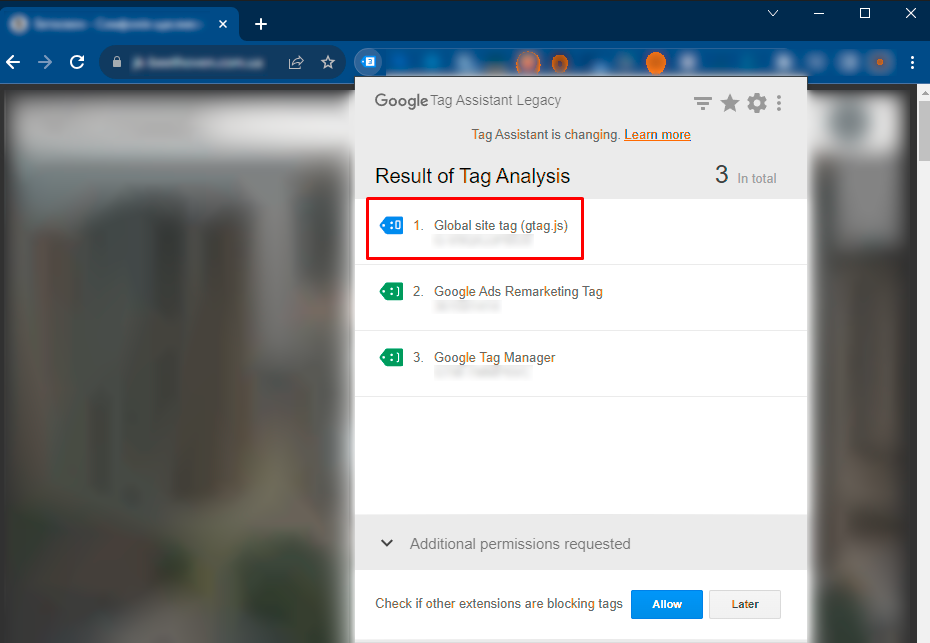This screenshot has height=643, width=930.
Task: Click the page vertical scrollbar
Action: coord(924,130)
